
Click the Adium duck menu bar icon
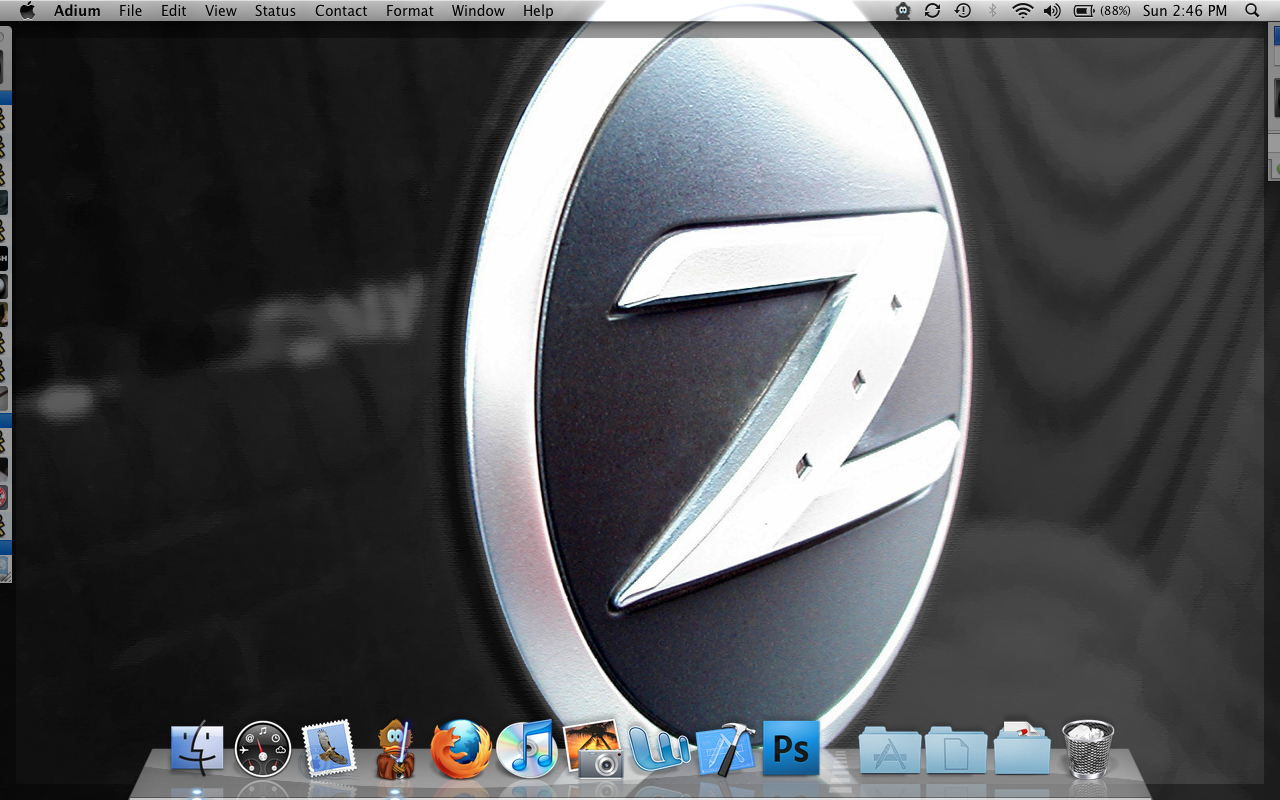903,11
